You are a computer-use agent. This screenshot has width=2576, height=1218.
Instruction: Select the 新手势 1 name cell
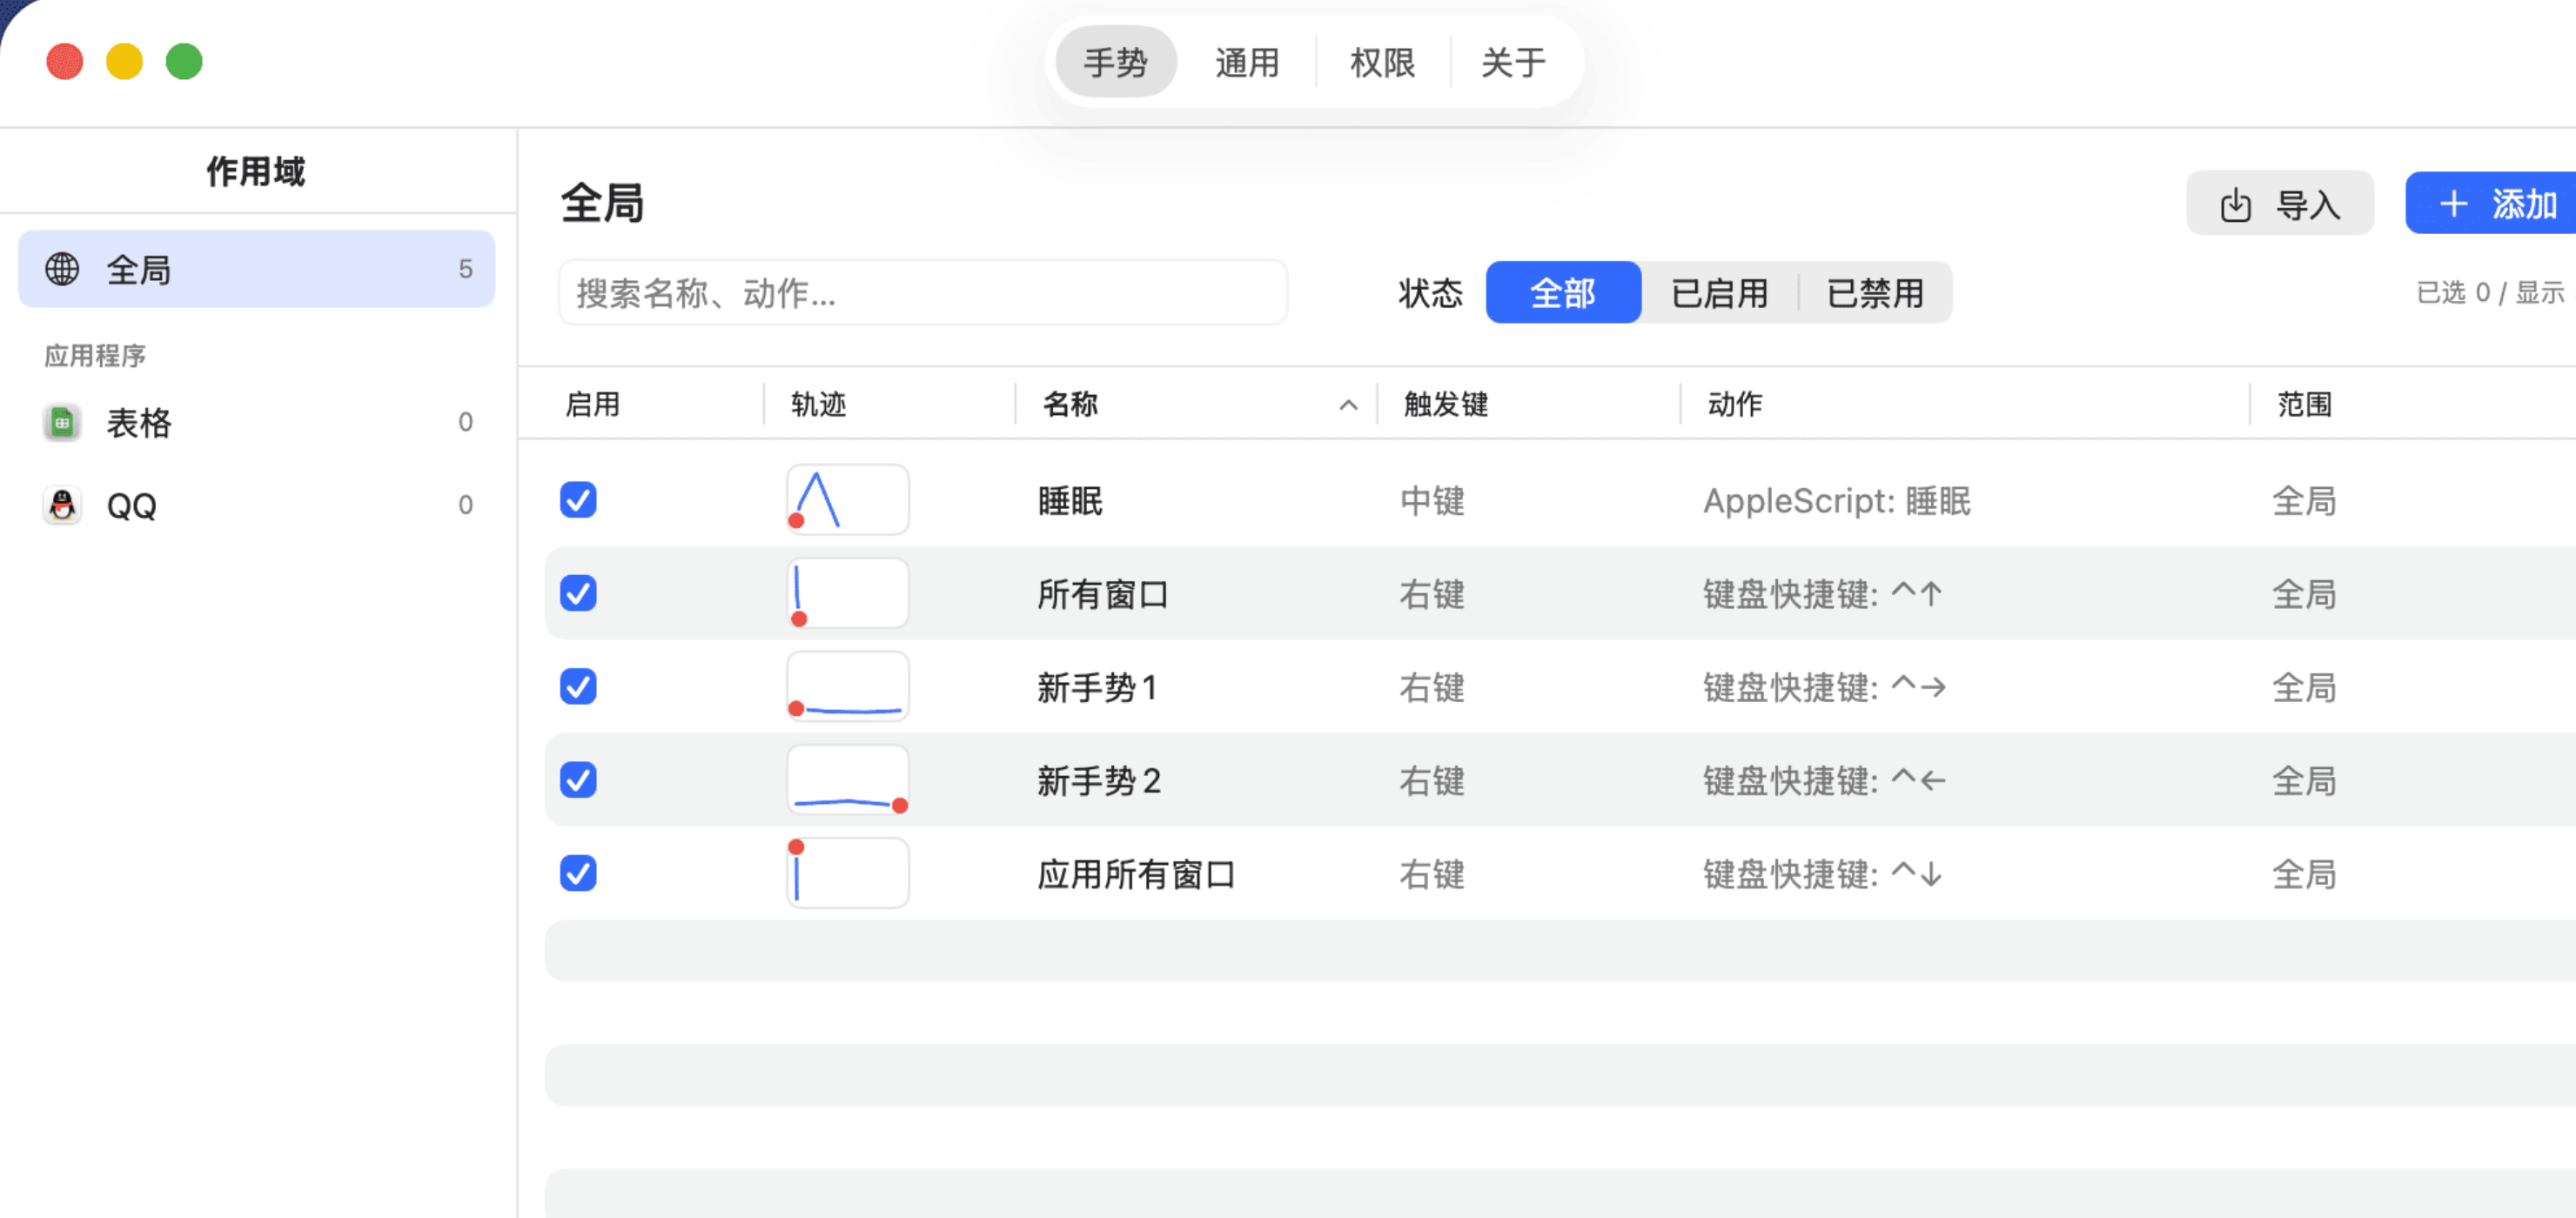point(1097,687)
